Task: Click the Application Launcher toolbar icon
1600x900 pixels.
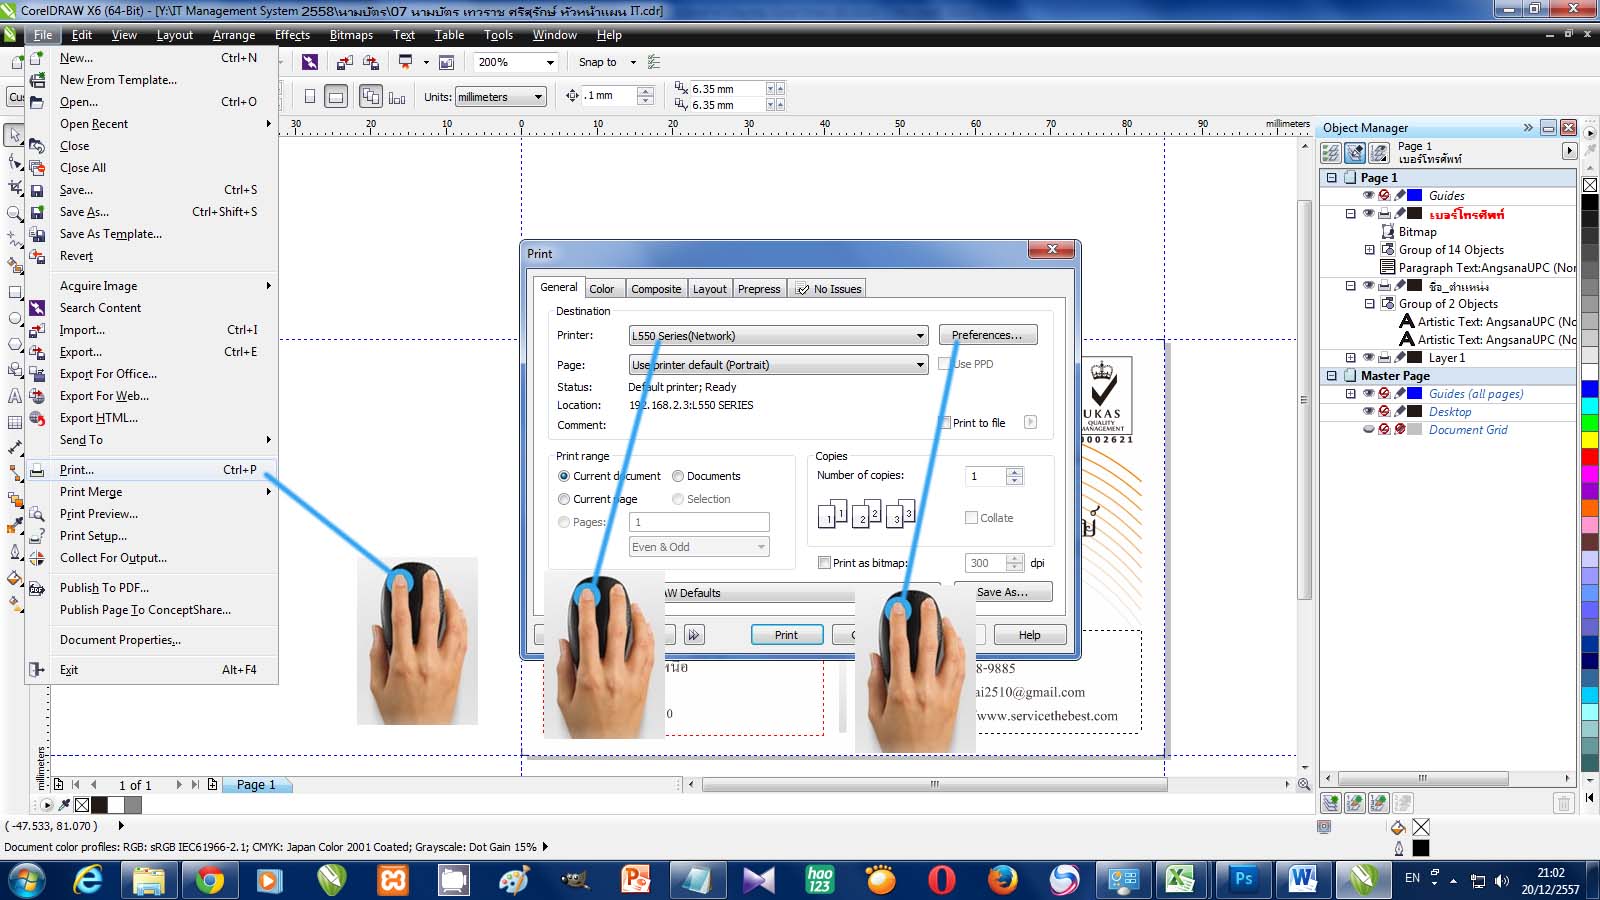Action: click(x=406, y=62)
